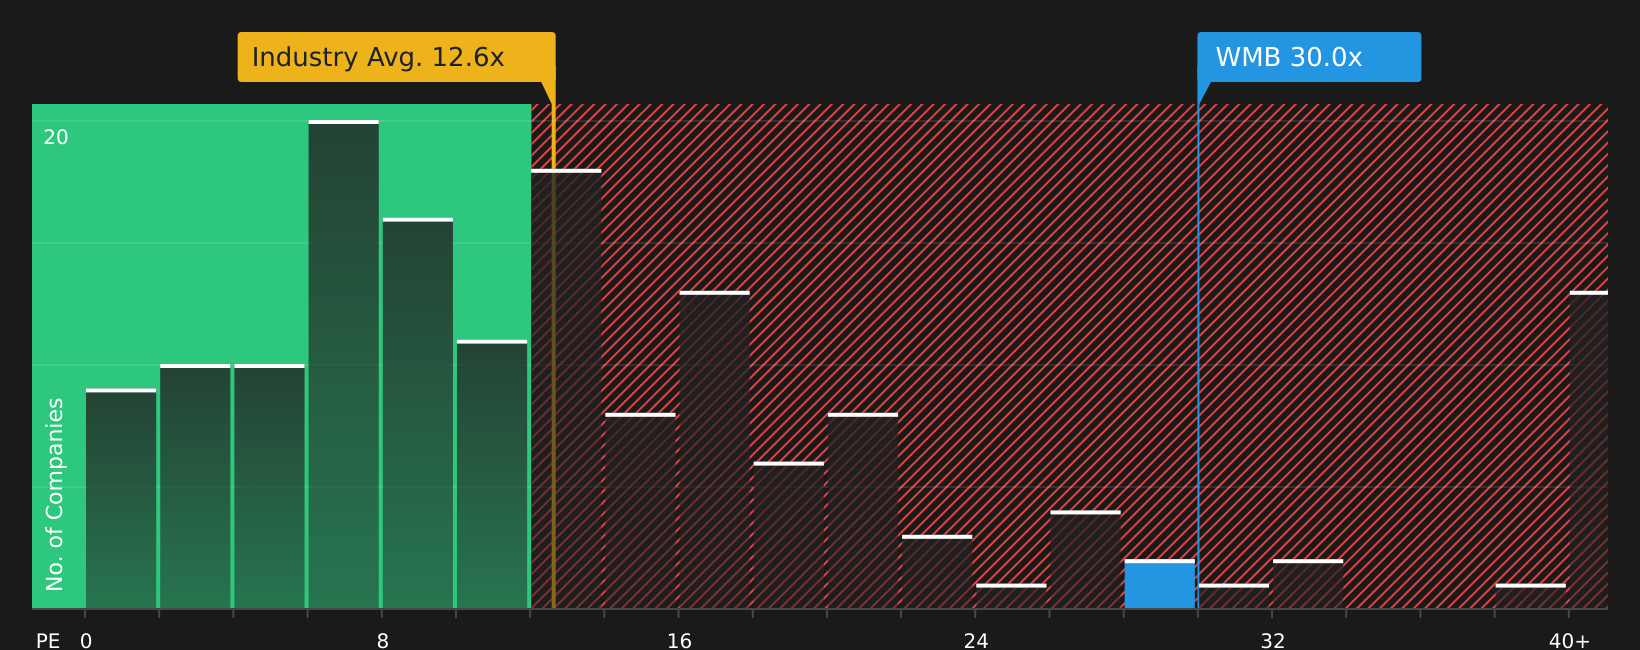Select the 40+ PE bar
Viewport: 1640px width, 650px height.
[x=1589, y=450]
